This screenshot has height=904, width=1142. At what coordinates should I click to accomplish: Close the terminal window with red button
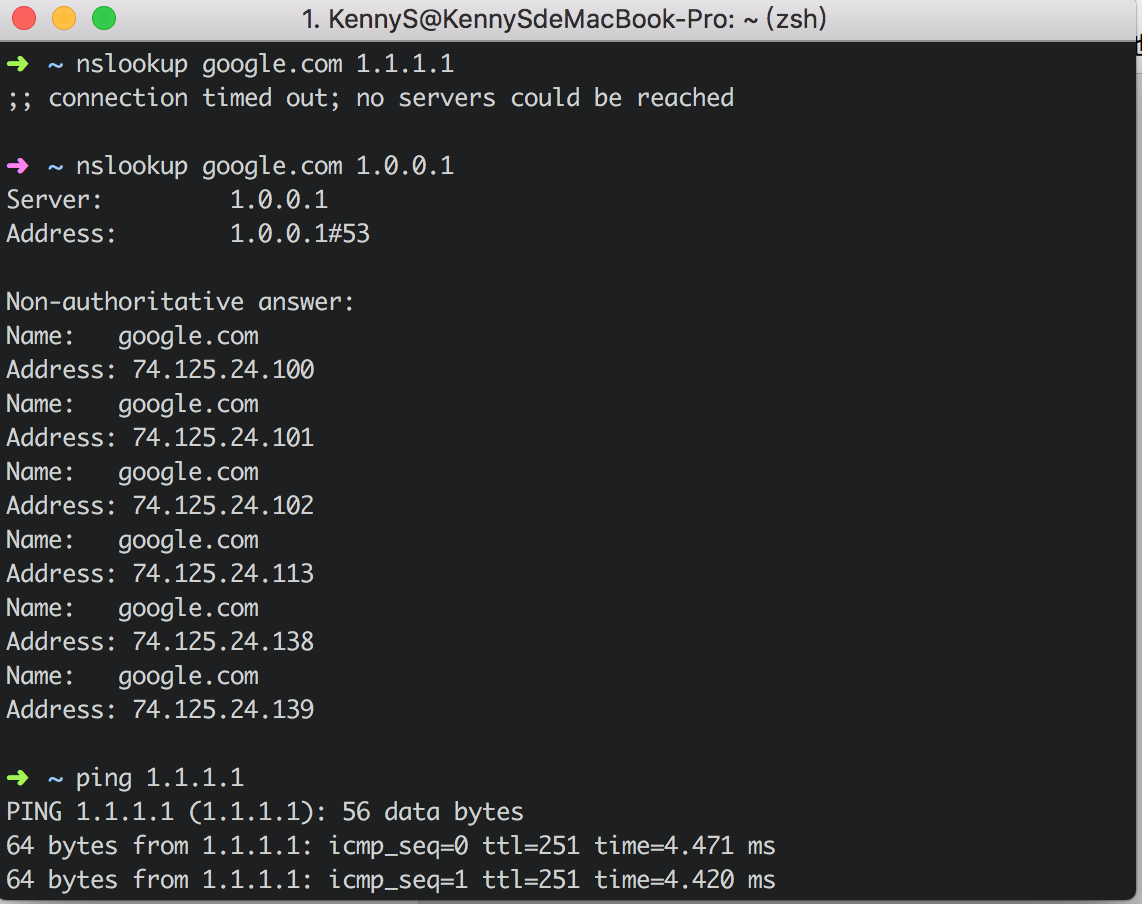(24, 18)
